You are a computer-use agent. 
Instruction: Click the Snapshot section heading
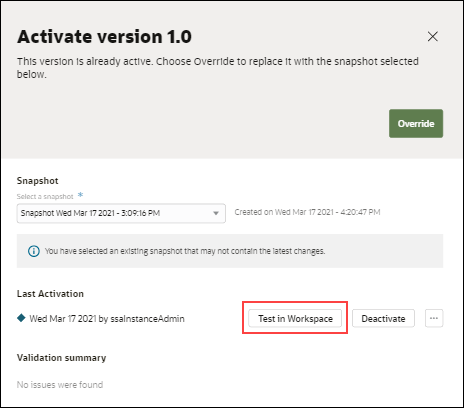click(x=38, y=181)
